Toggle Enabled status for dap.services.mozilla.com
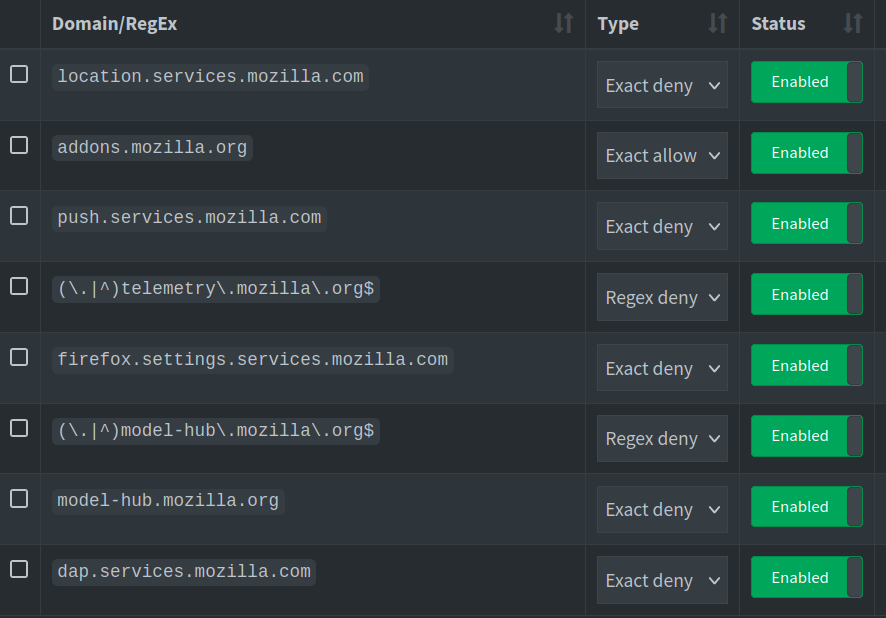The height and width of the screenshot is (618, 886). (x=807, y=577)
